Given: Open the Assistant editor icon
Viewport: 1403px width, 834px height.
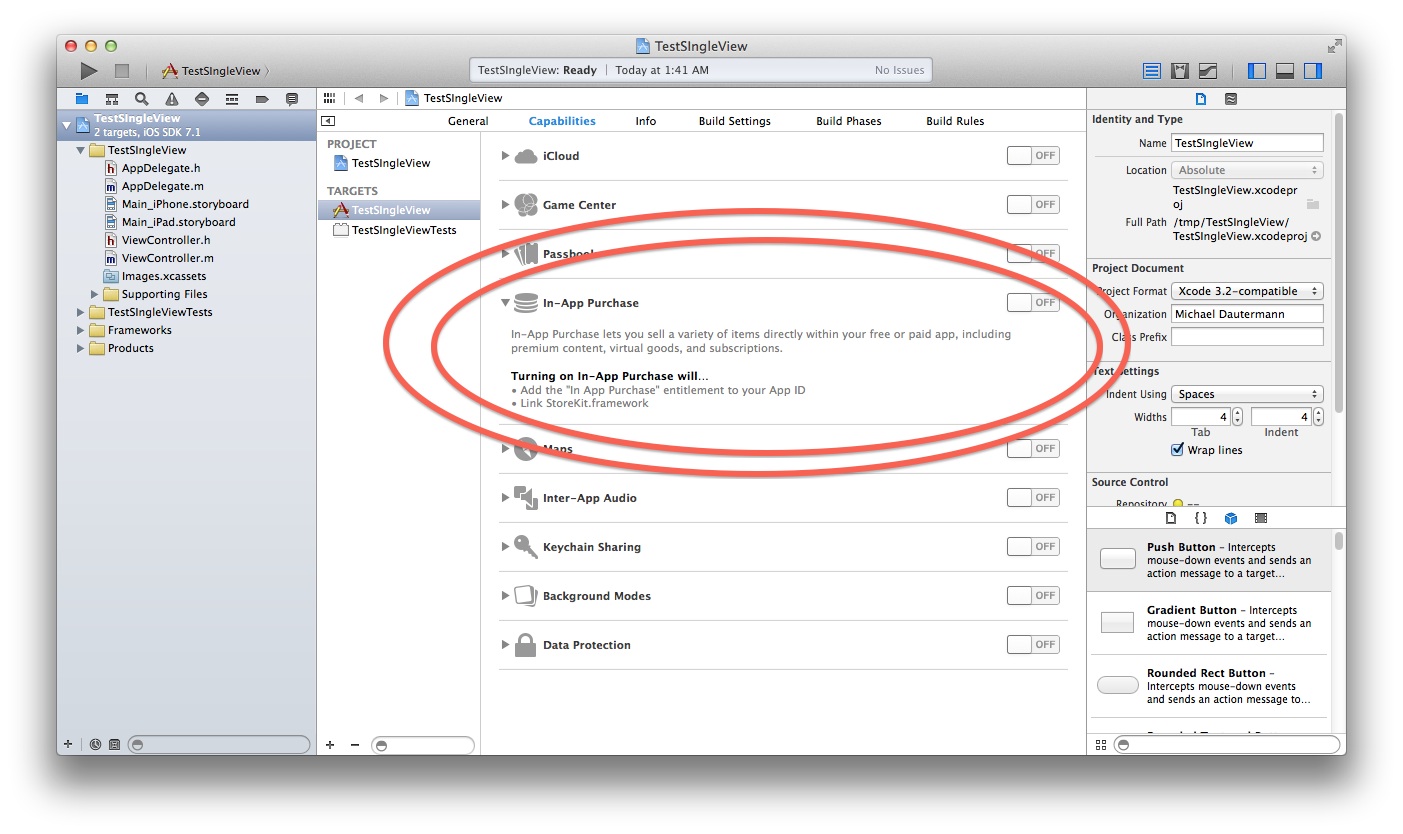Looking at the screenshot, I should tap(1180, 70).
